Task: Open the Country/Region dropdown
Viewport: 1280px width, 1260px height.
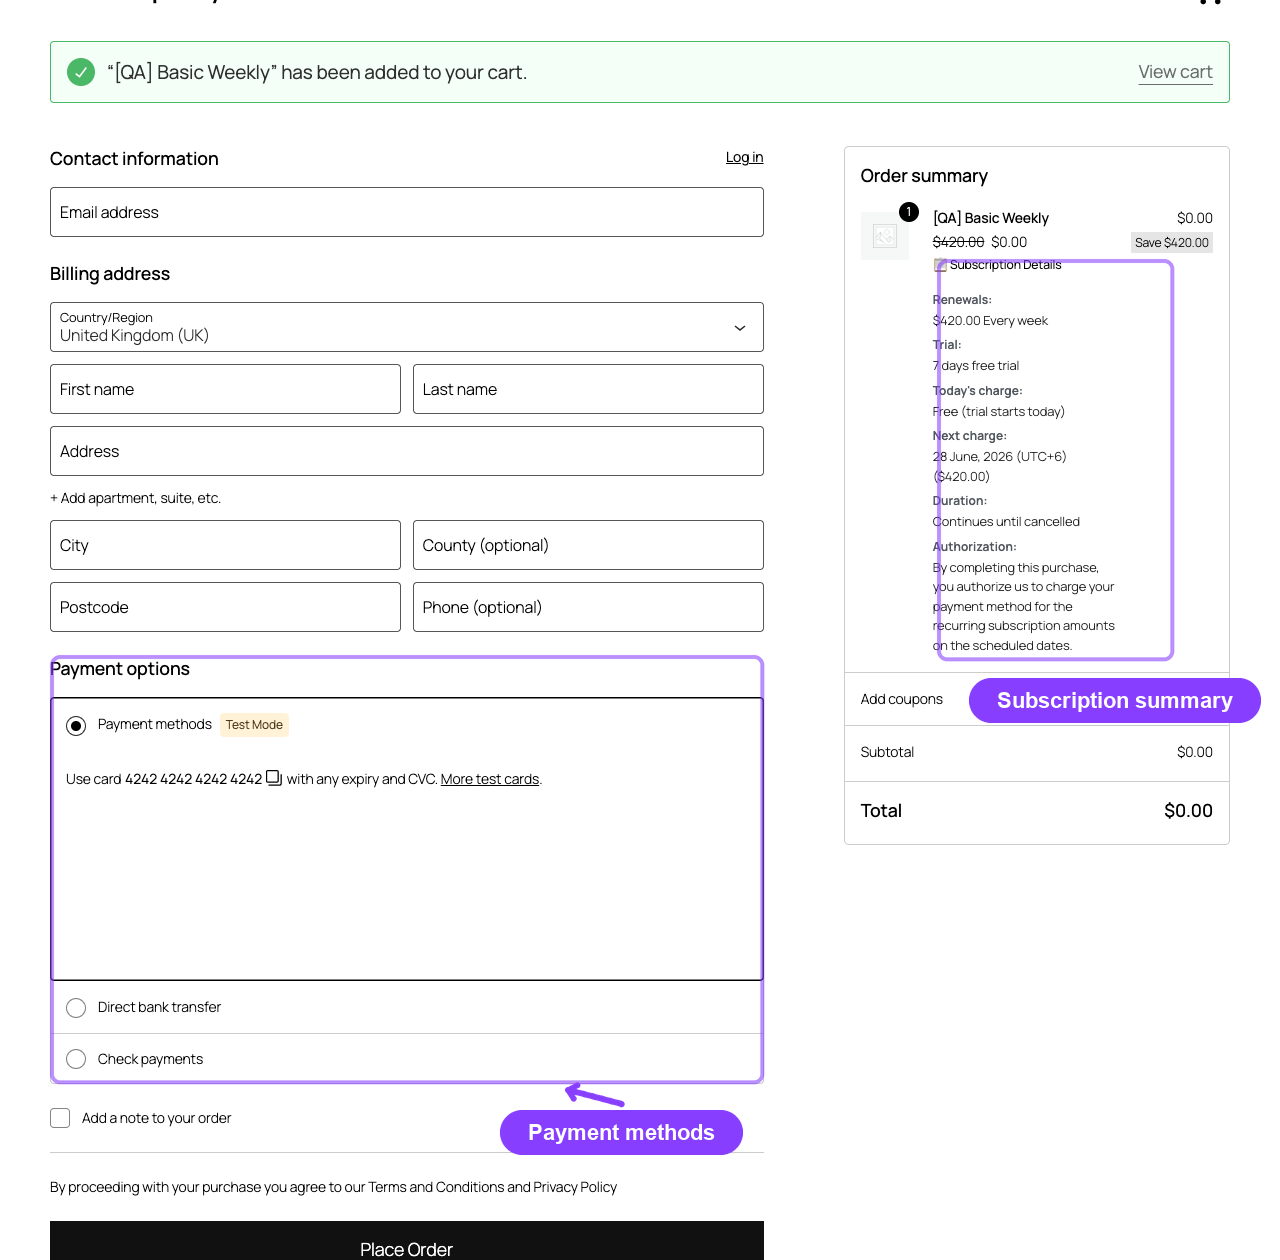Action: click(407, 327)
